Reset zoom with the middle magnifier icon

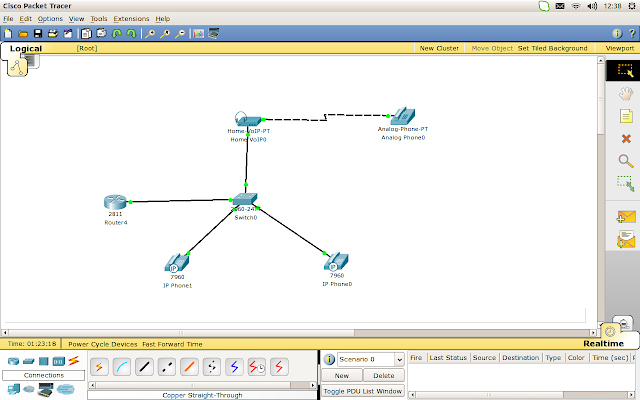point(165,33)
